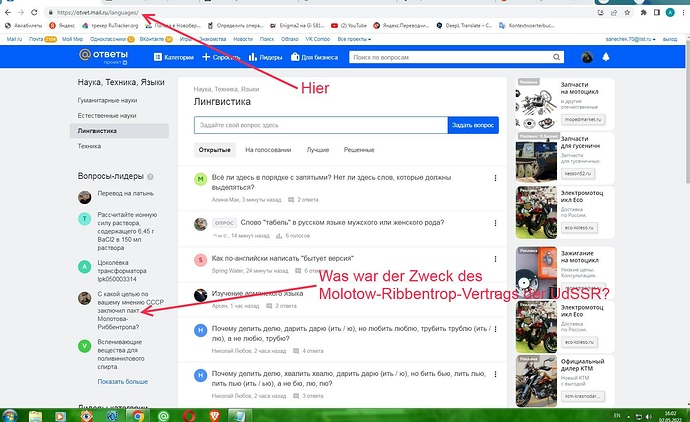Image resolution: width=690 pixels, height=422 pixels.
Task: Open the question Перевод на латынь
Action: (x=126, y=194)
